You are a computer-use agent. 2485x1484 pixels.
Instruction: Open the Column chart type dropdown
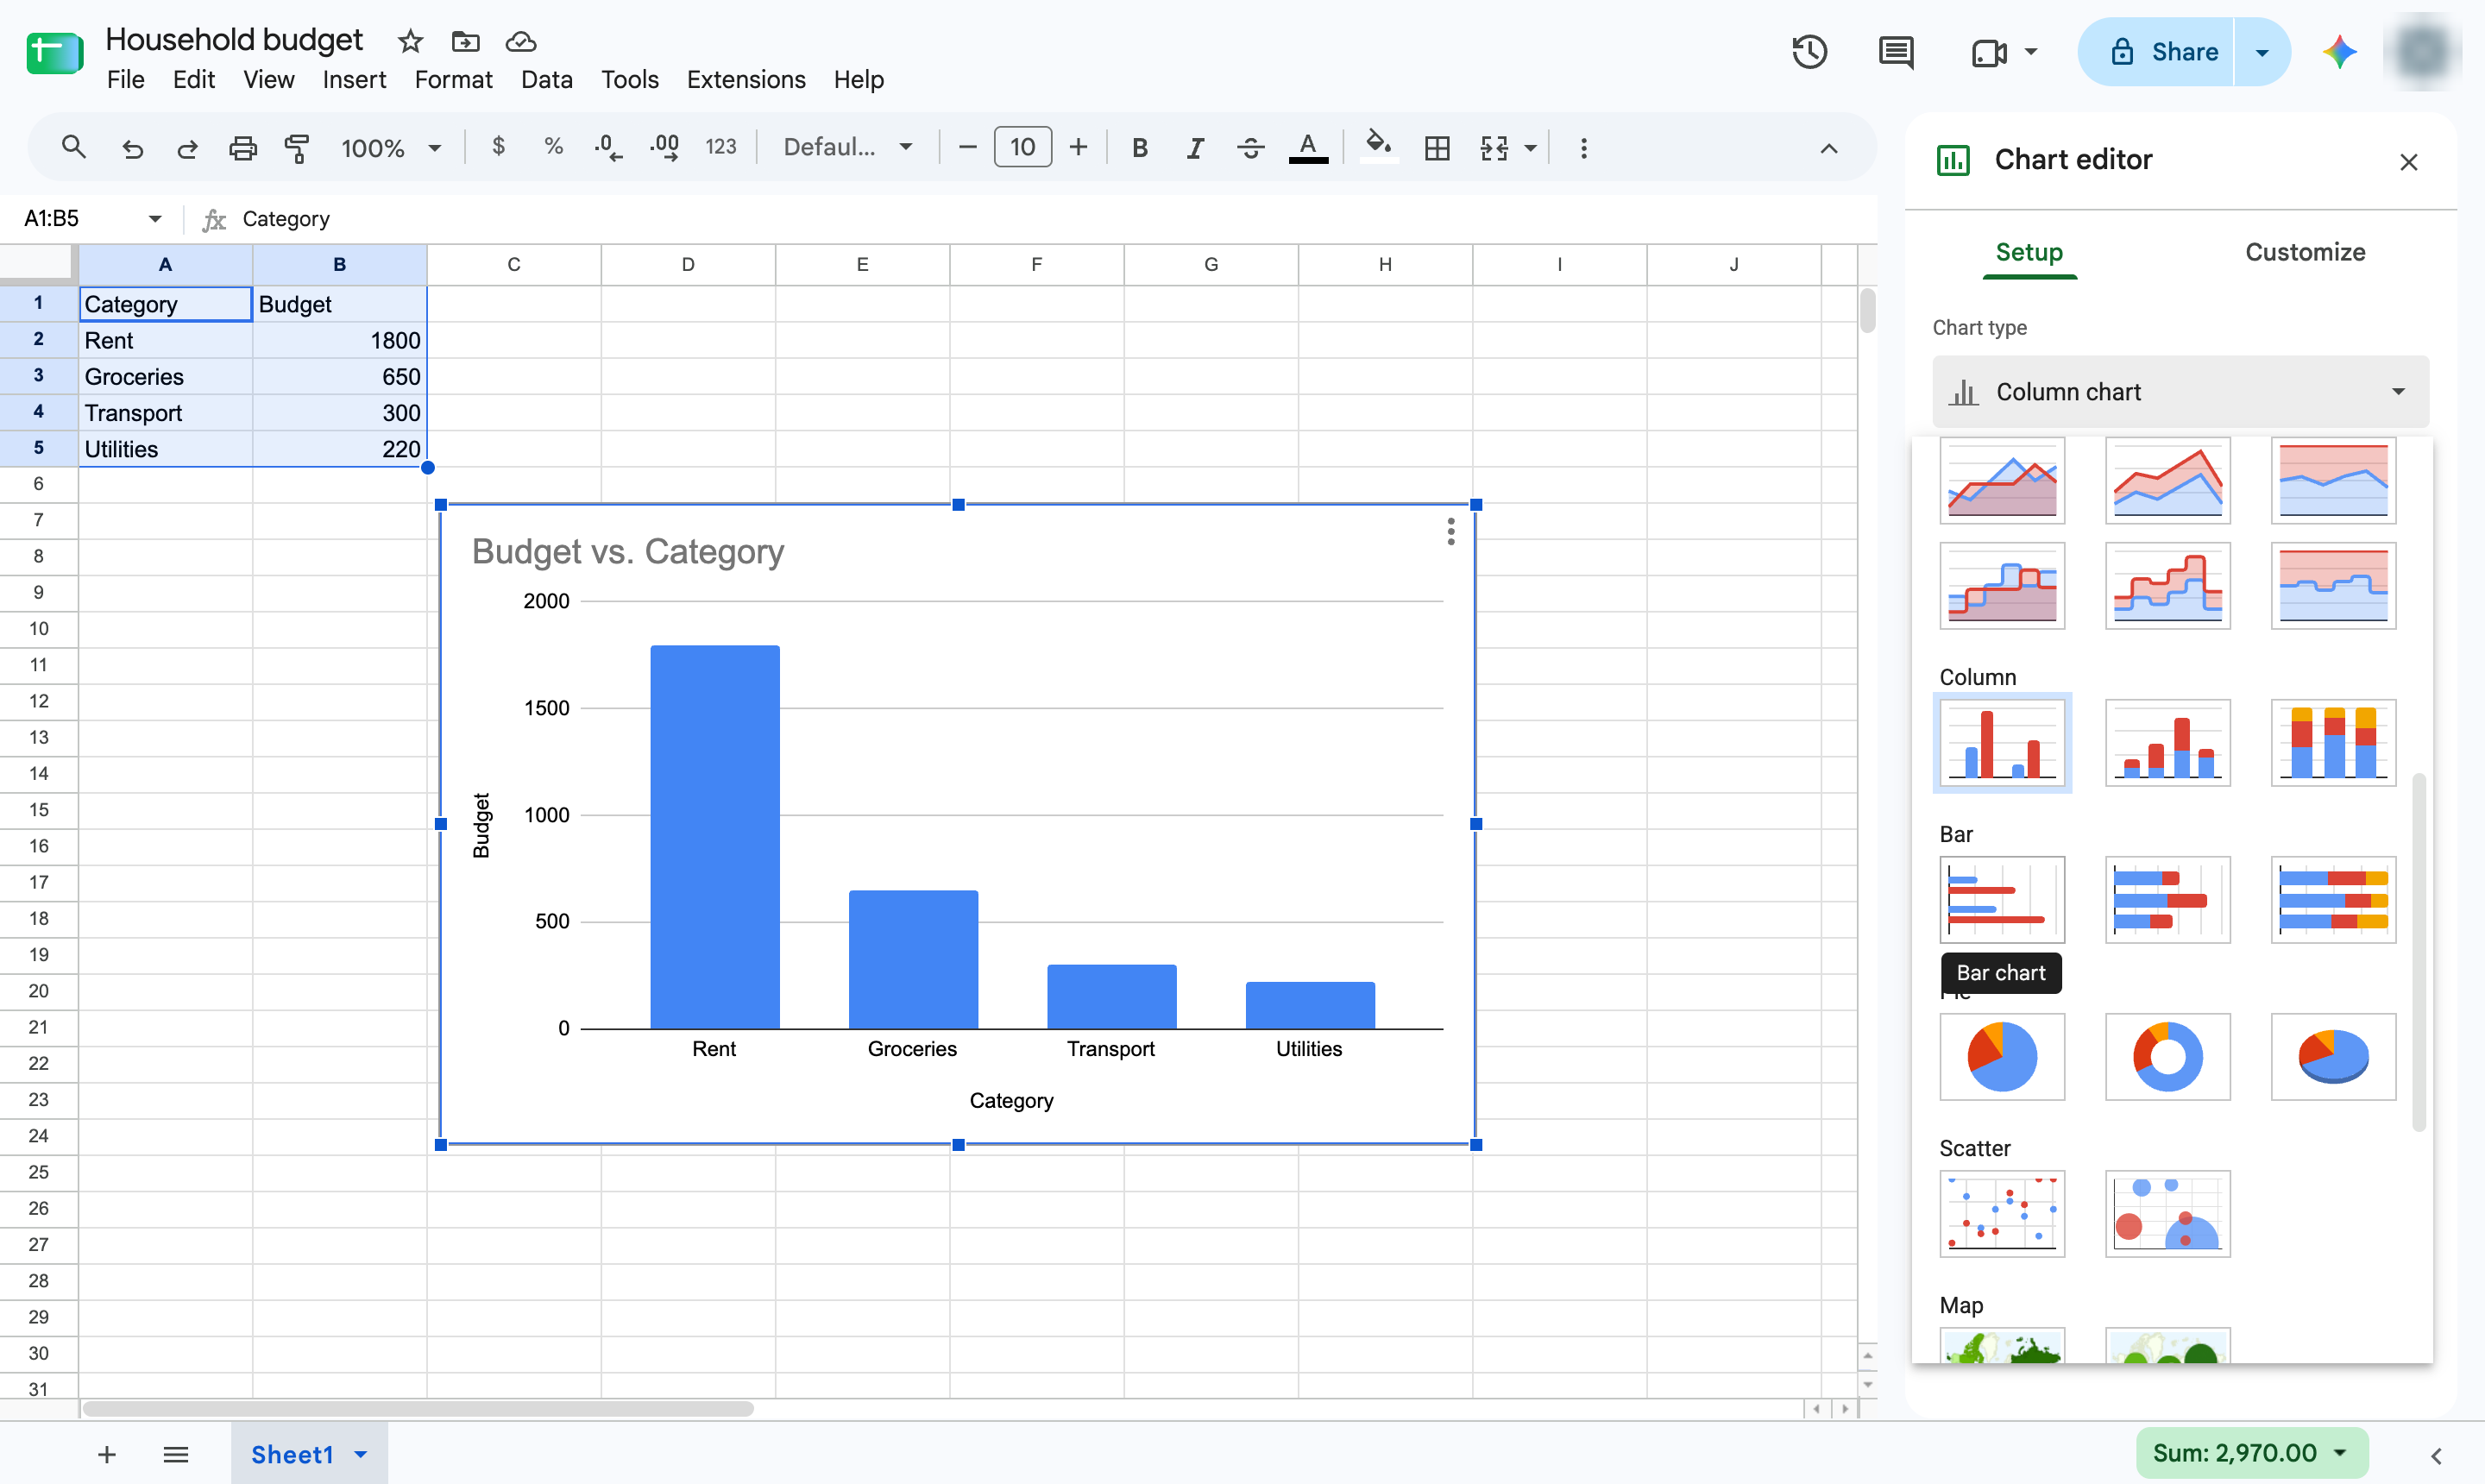click(2180, 392)
